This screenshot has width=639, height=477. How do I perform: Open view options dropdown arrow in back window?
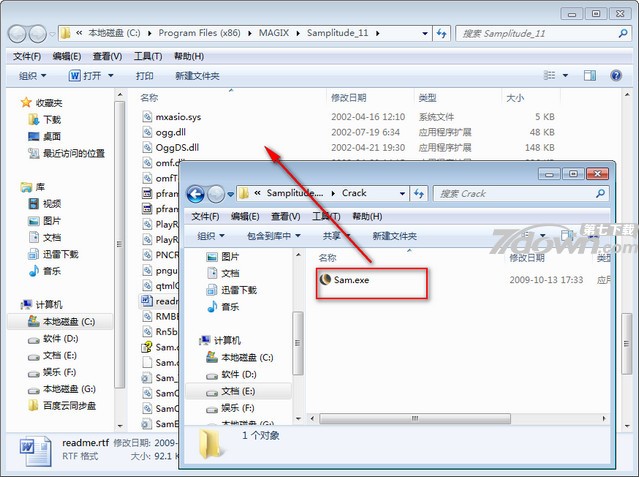(x=565, y=75)
